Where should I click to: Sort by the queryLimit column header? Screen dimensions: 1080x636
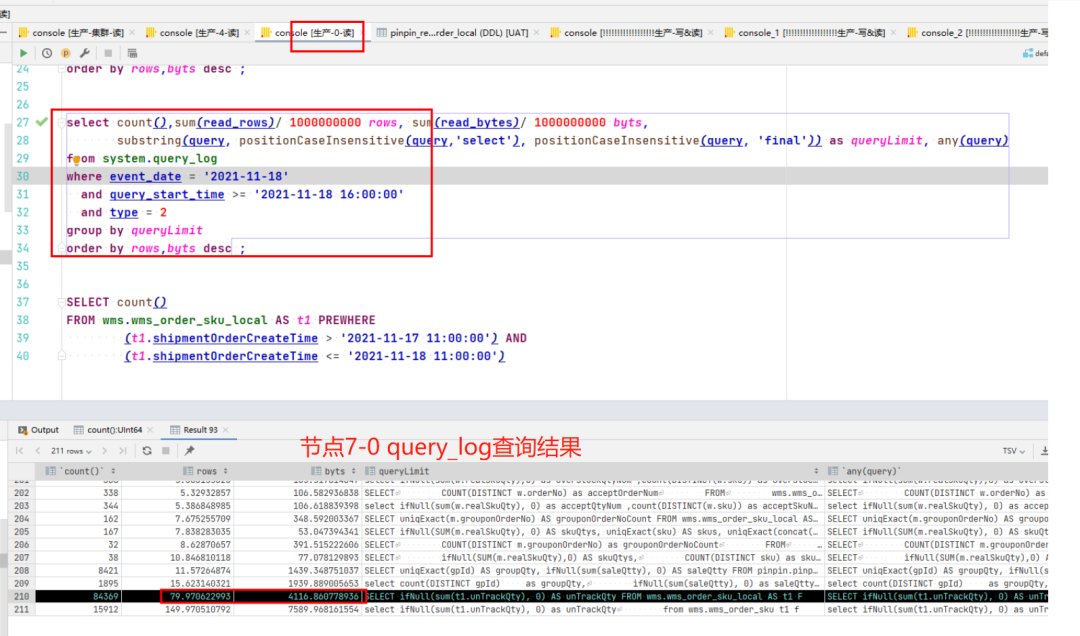tap(592, 471)
